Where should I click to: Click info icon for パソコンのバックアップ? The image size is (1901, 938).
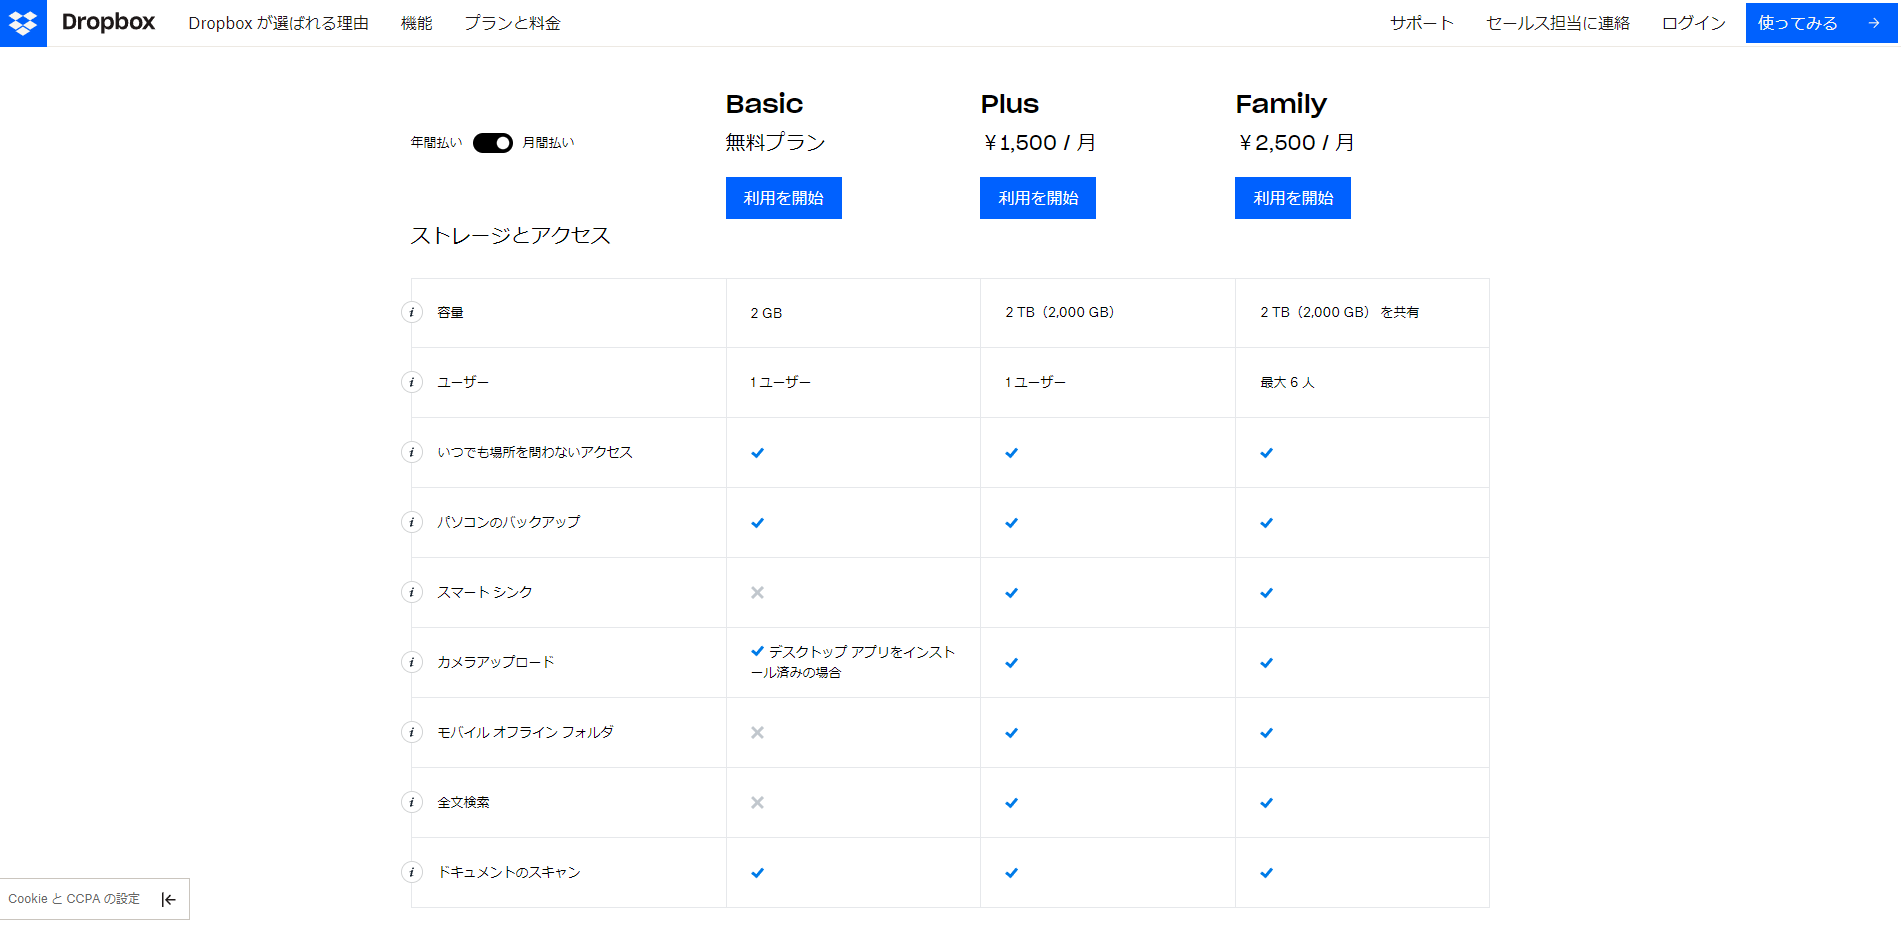[x=412, y=522]
